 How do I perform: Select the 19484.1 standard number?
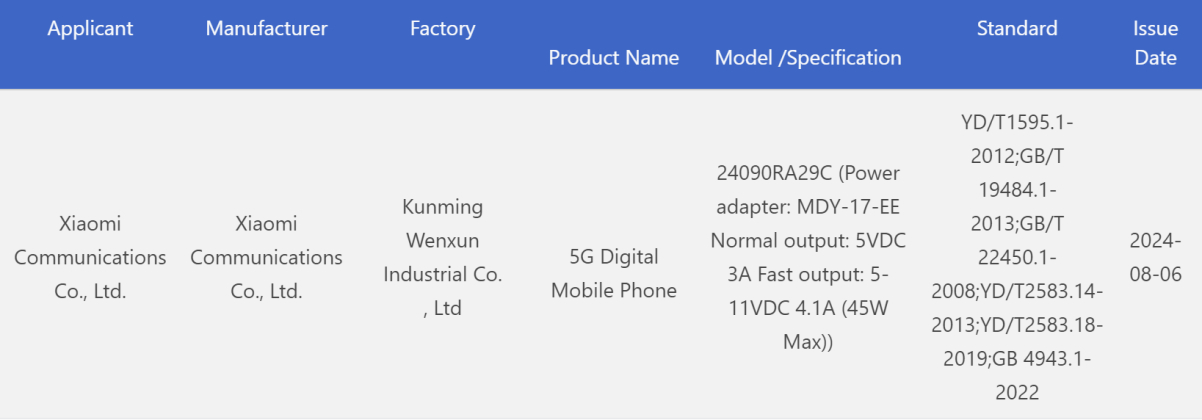pos(1016,190)
